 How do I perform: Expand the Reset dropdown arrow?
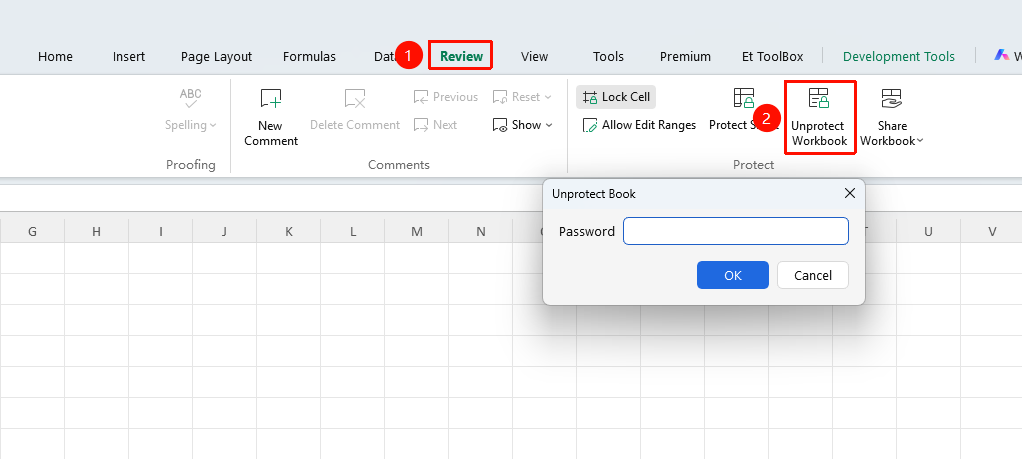(x=548, y=97)
